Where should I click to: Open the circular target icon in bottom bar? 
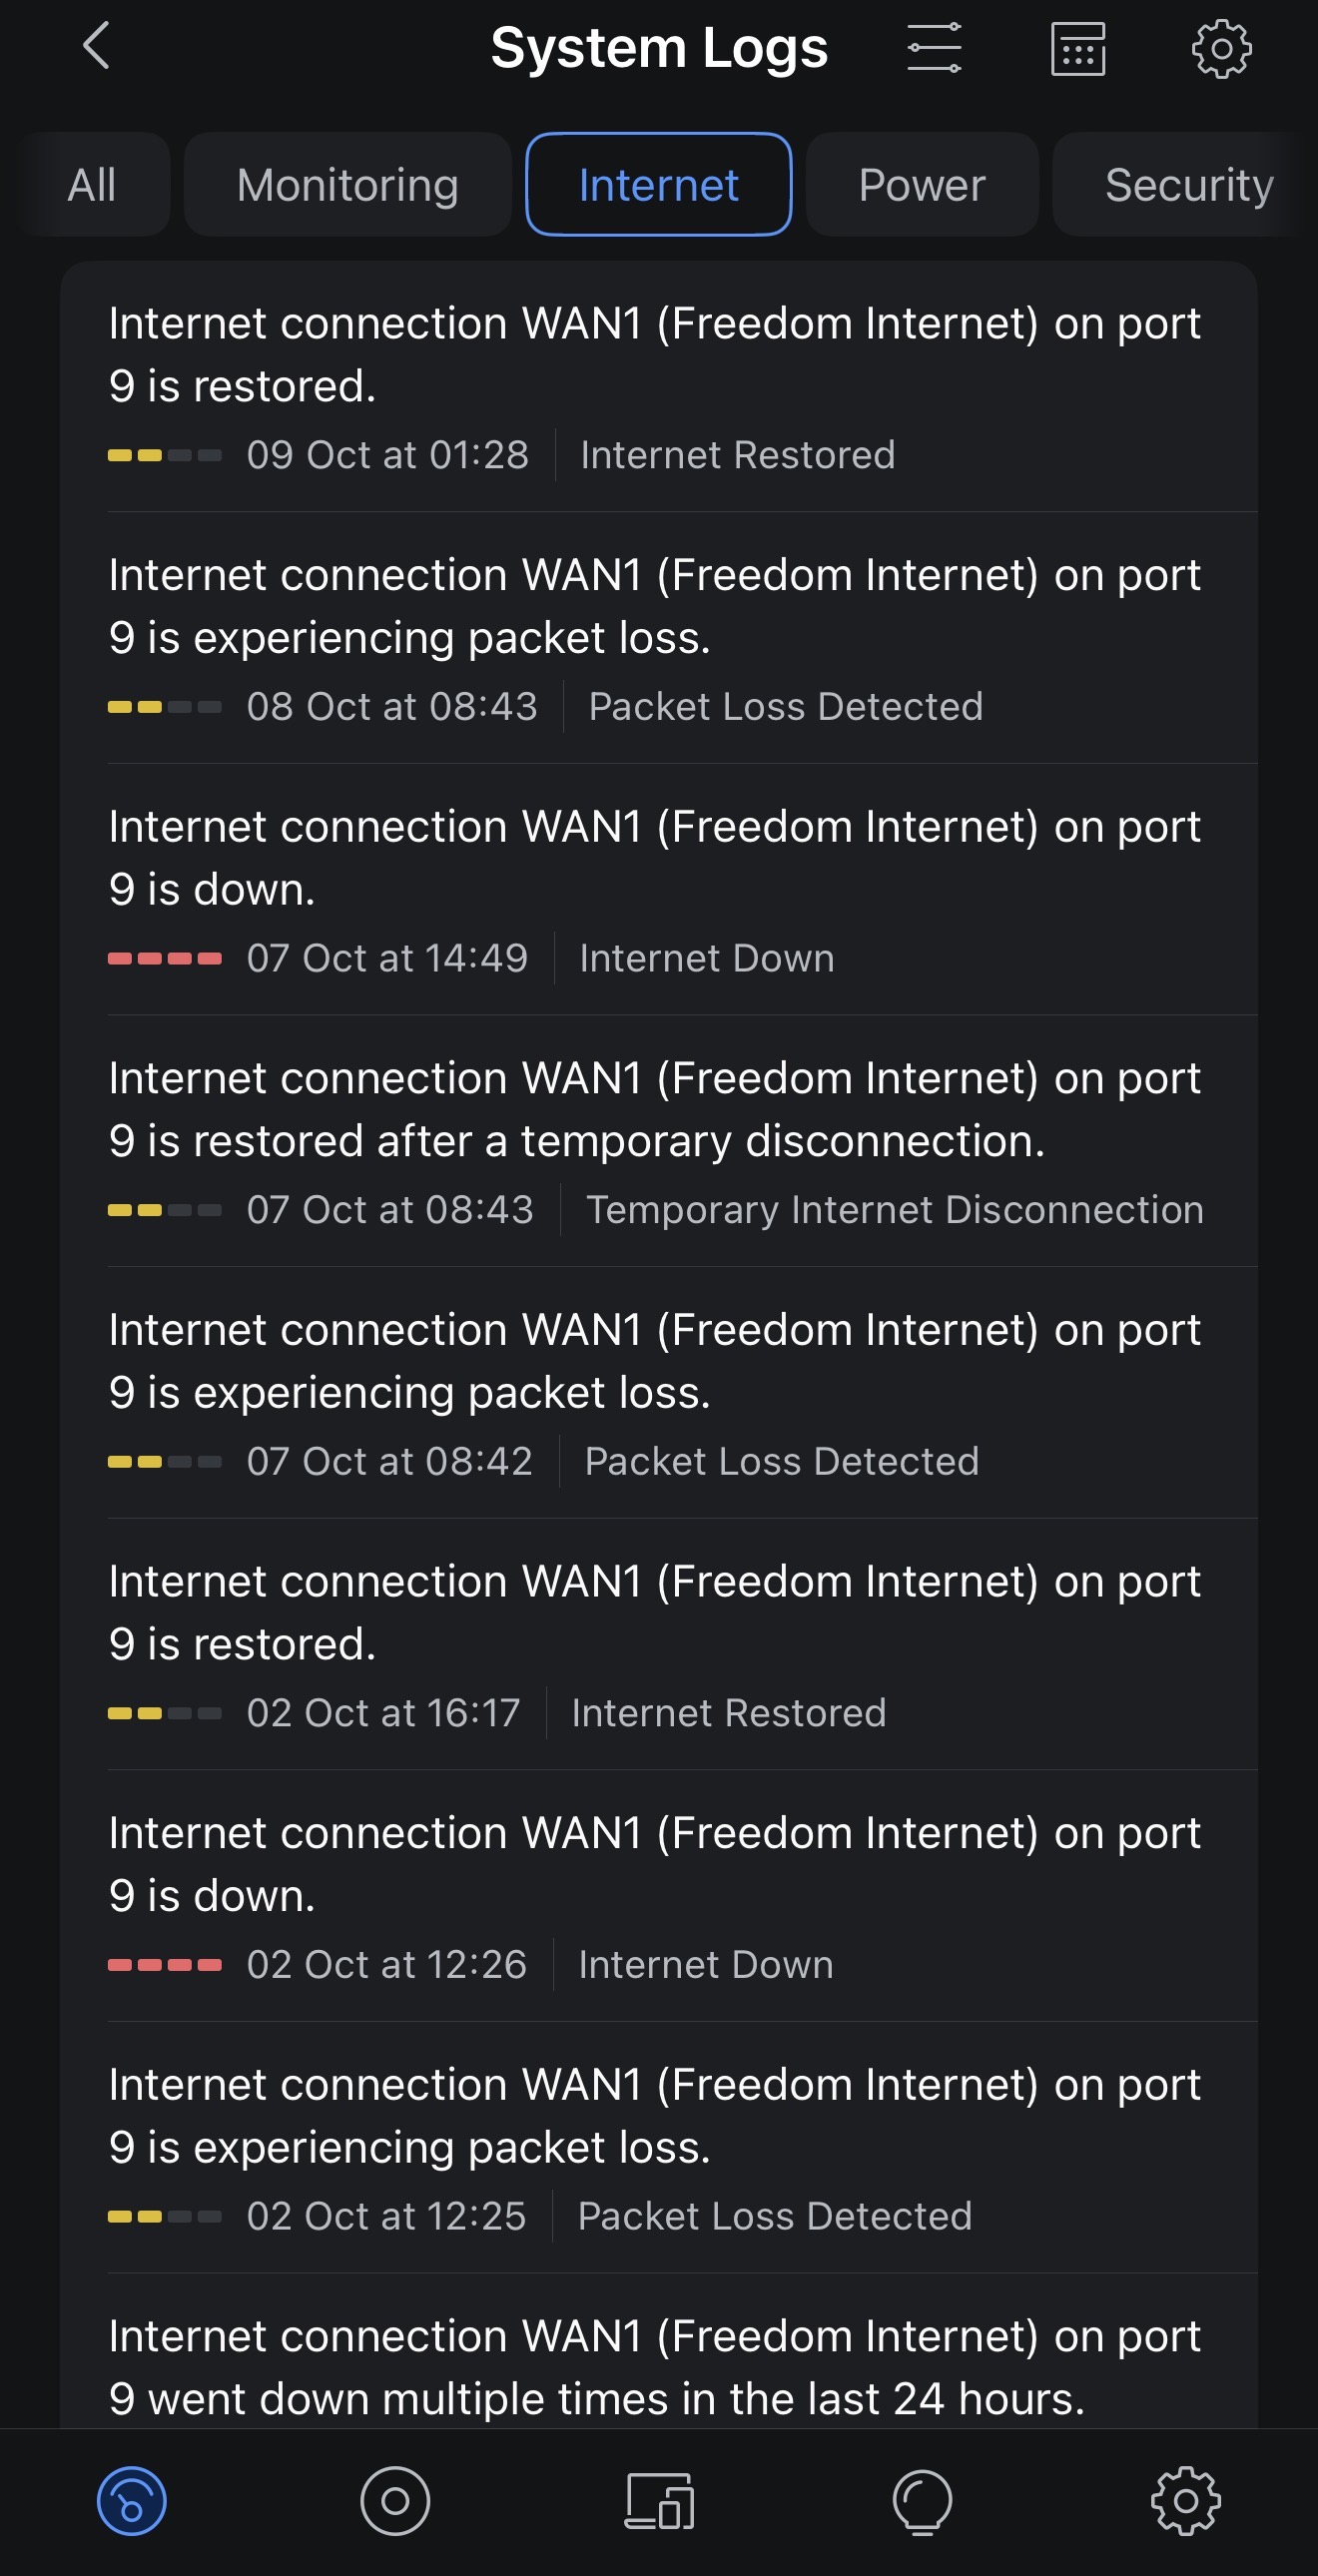tap(395, 2501)
